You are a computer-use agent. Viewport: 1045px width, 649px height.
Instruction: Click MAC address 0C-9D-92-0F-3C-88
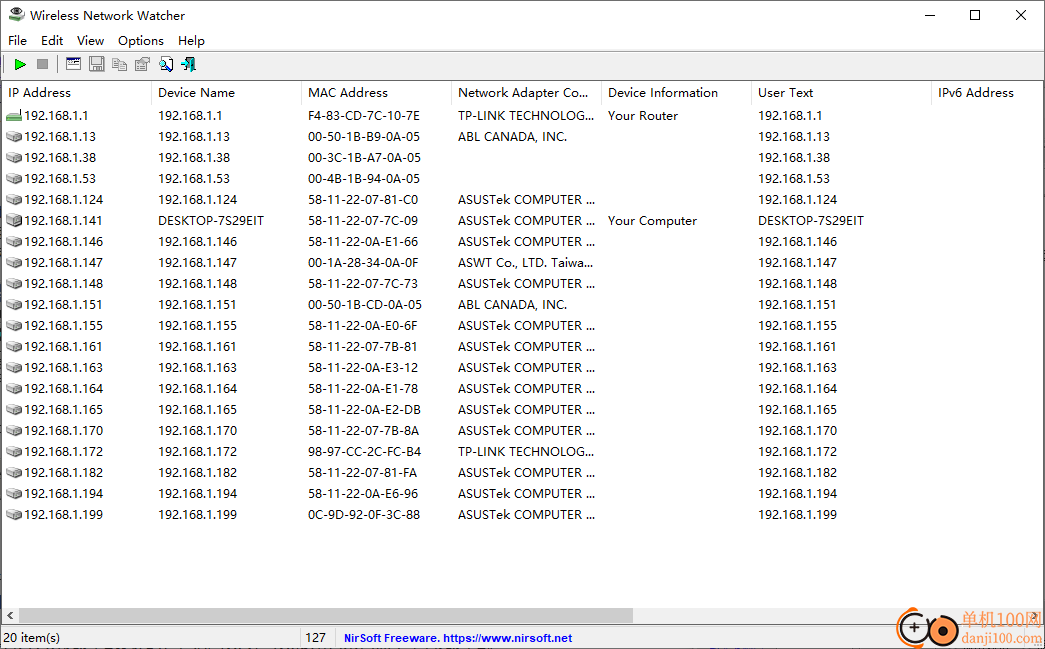coord(364,514)
